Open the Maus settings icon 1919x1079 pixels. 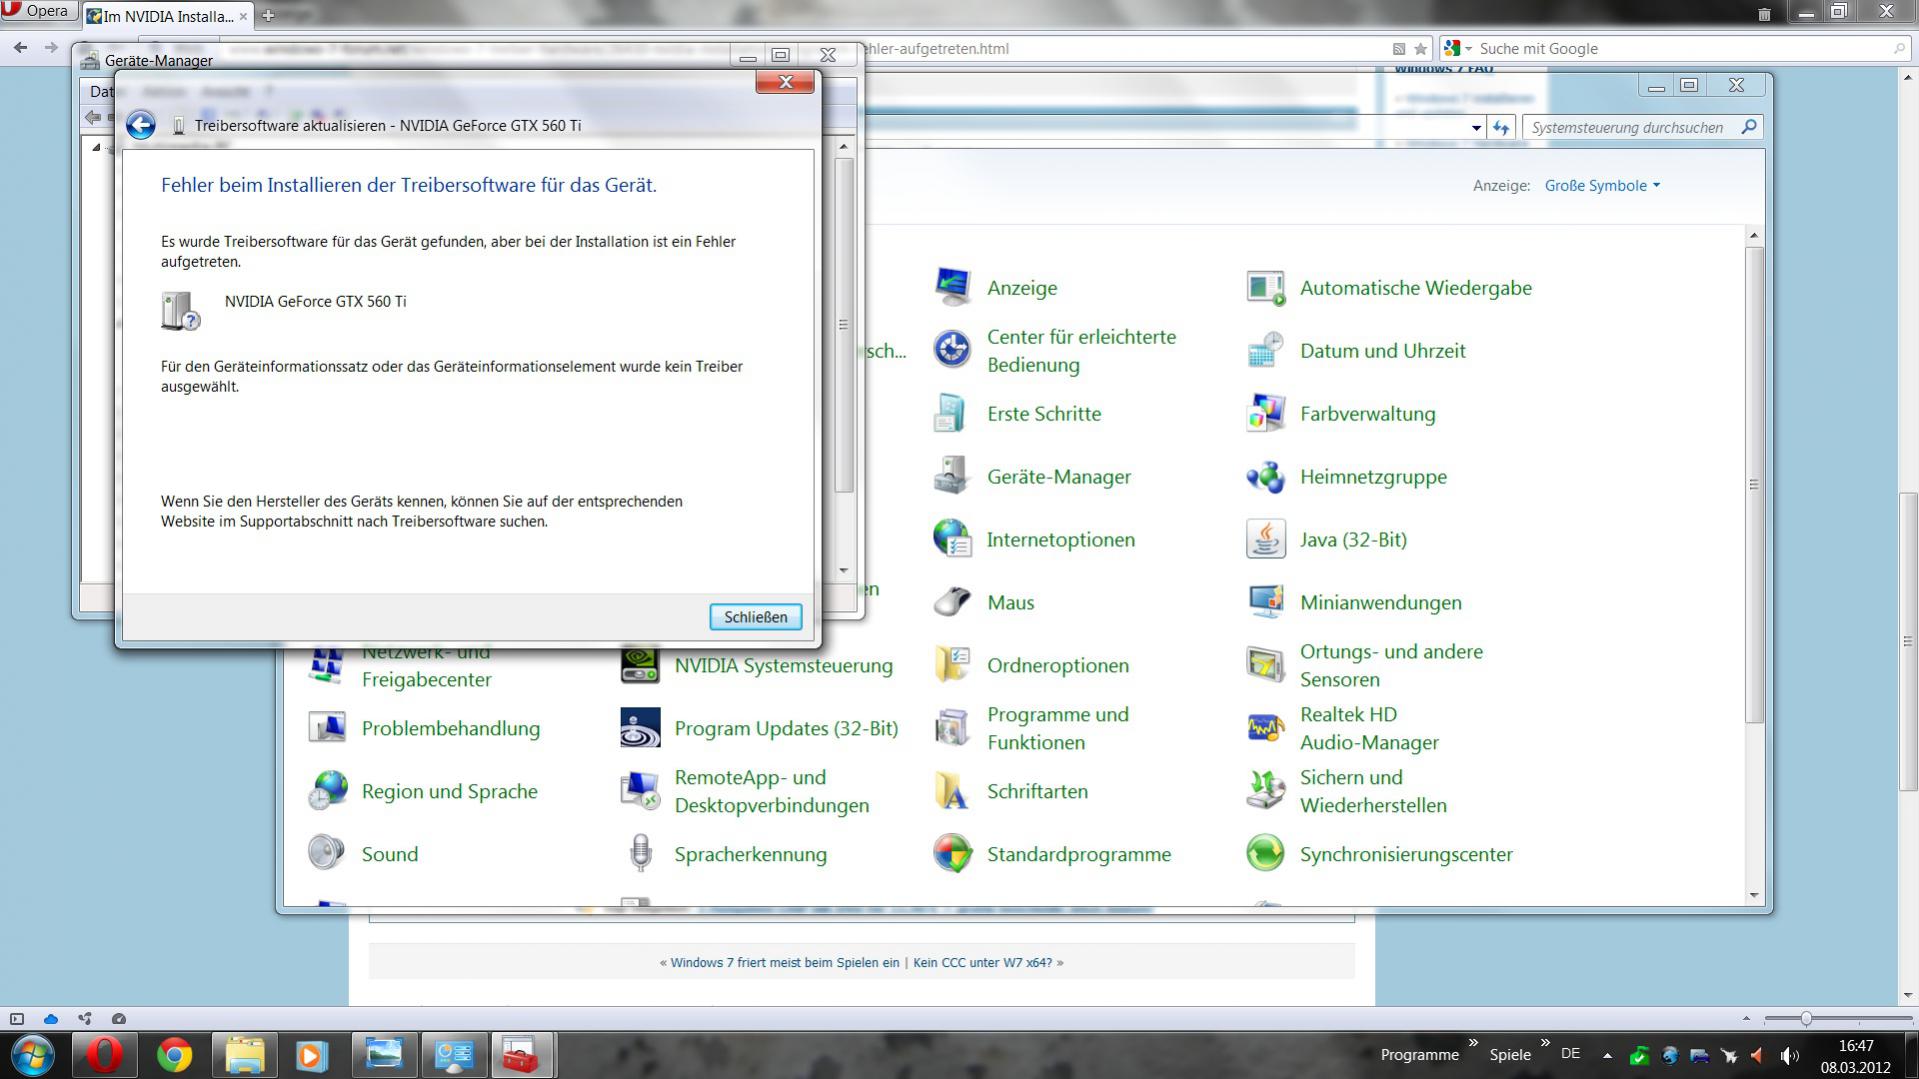(x=952, y=603)
